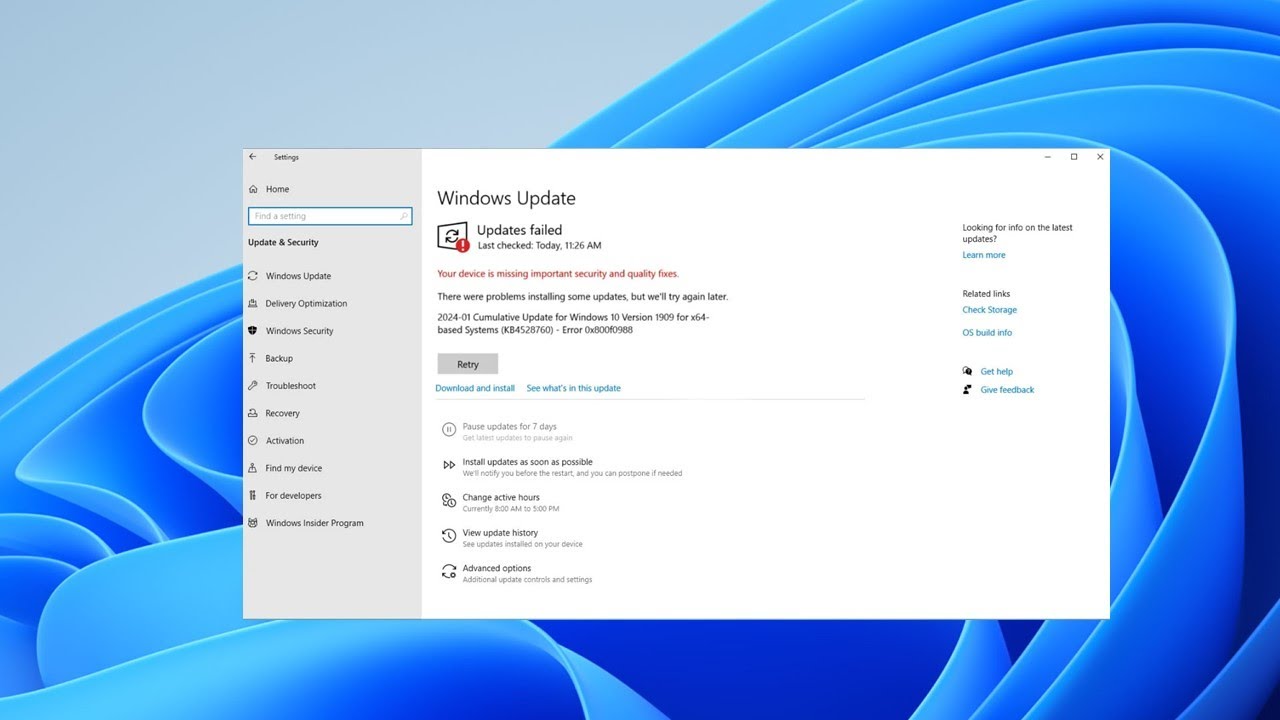Click the Activation checkmark icon
Viewport: 1280px width, 720px height.
(x=253, y=441)
